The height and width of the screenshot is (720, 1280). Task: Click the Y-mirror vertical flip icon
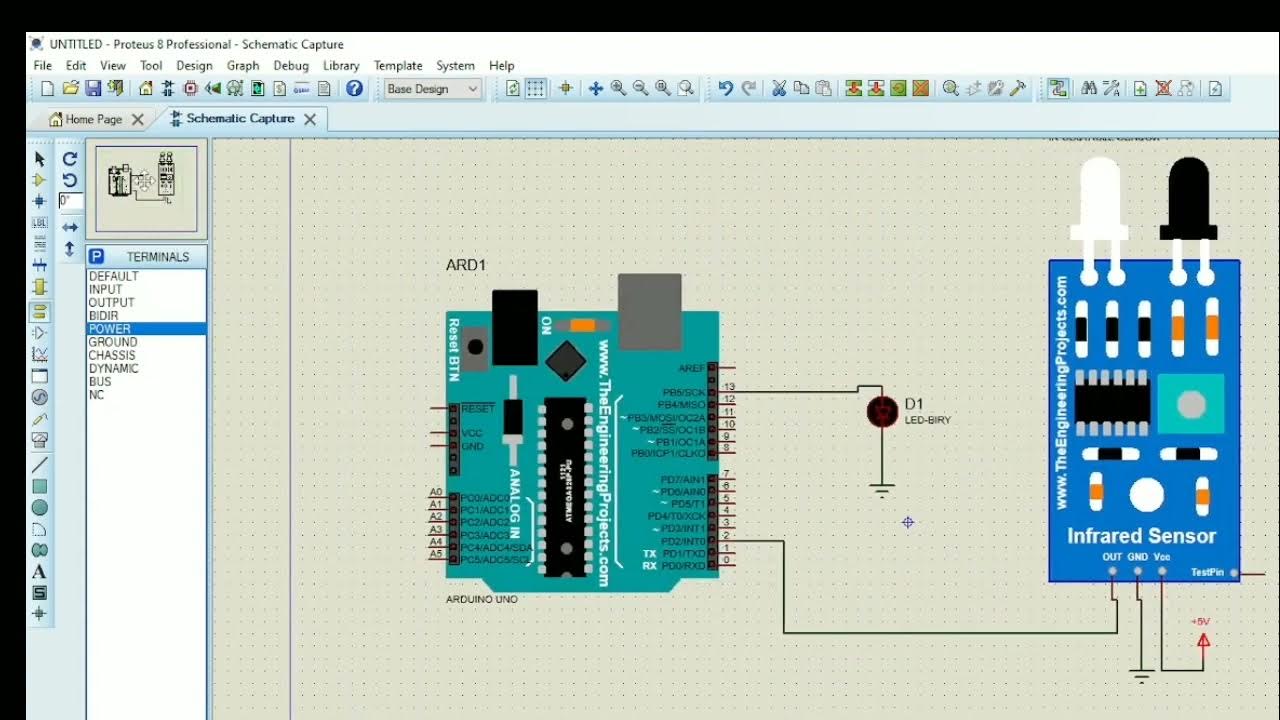pos(70,249)
